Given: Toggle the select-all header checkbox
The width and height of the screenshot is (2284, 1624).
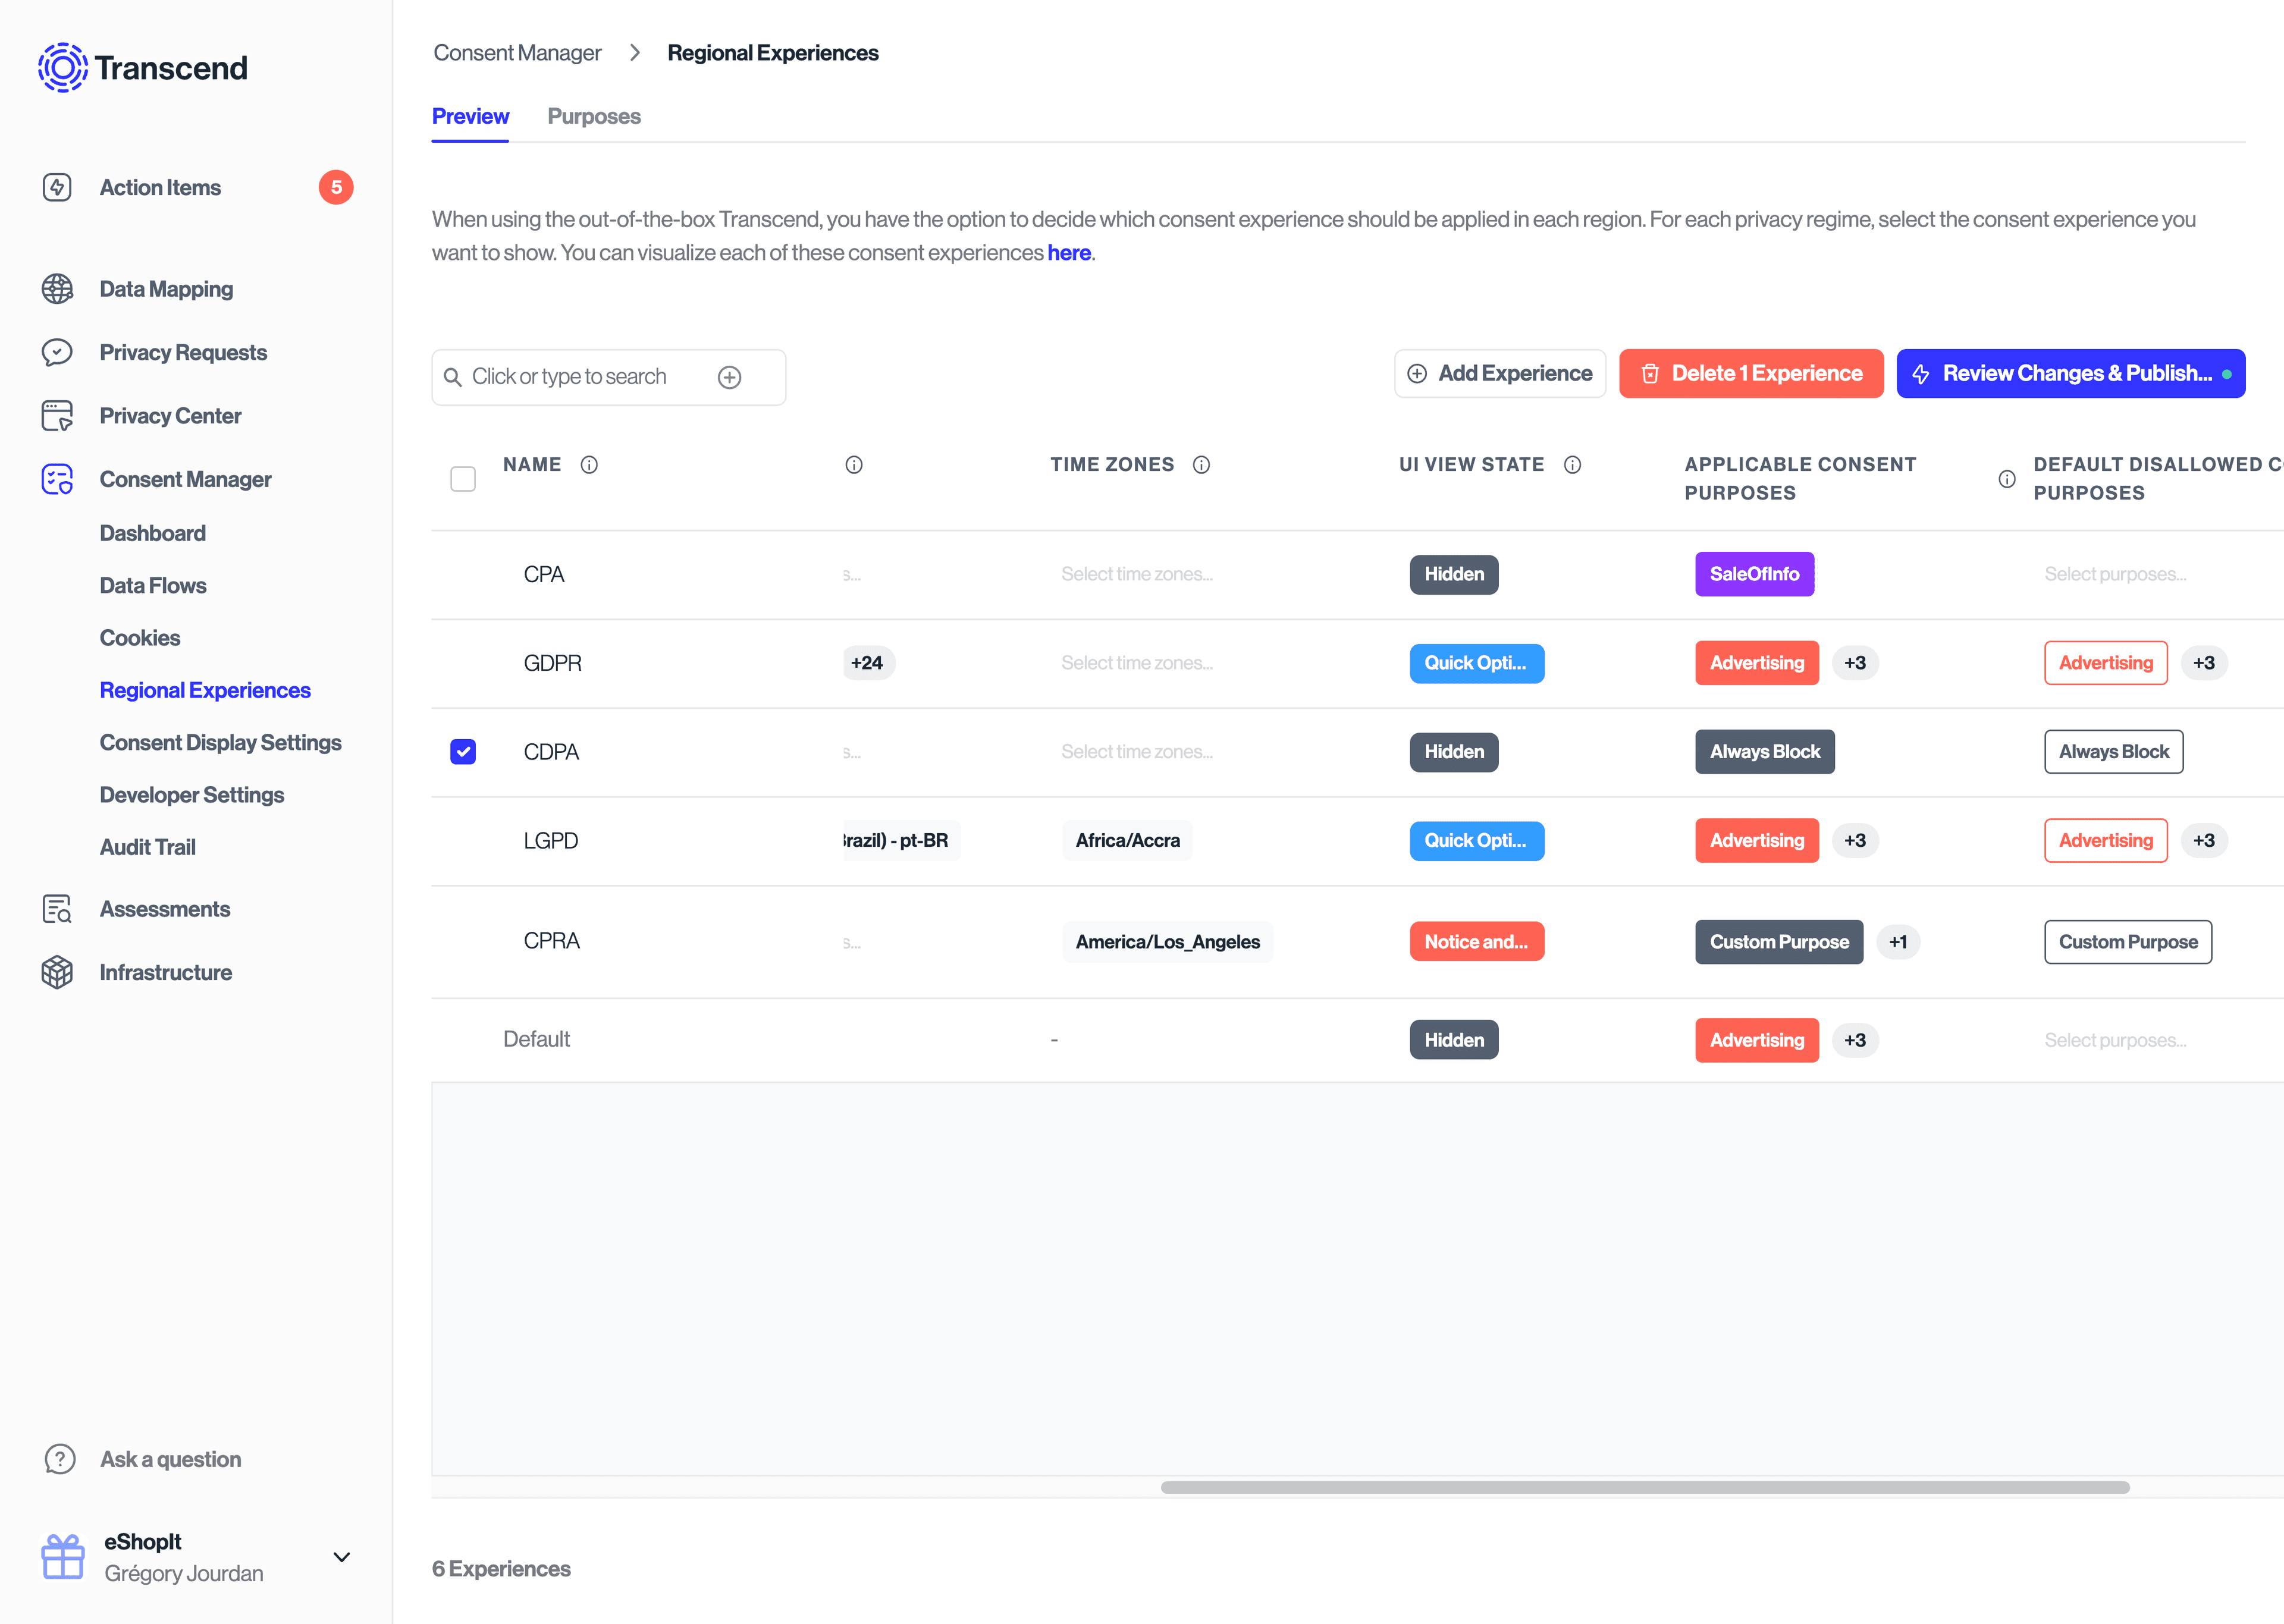Looking at the screenshot, I should 463,479.
